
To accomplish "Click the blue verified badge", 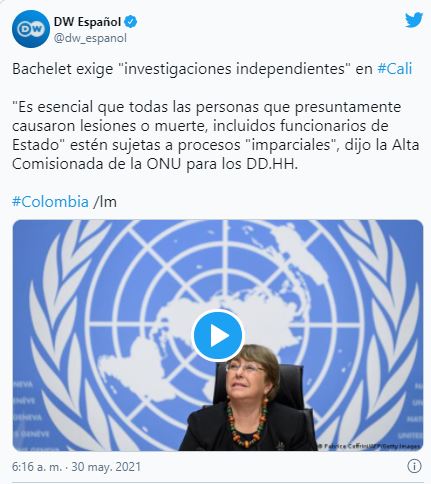I will 130,22.
